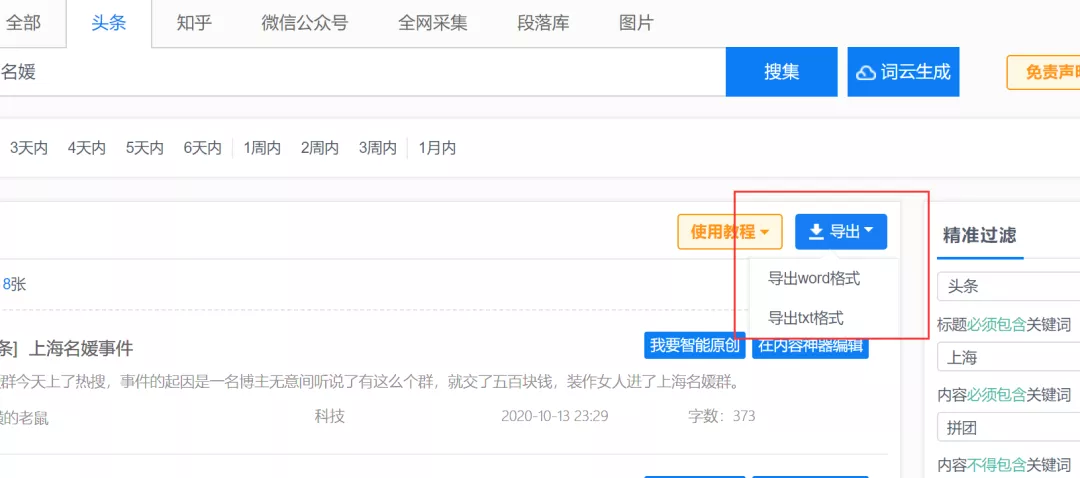
Task: Collapse the 导出 dropdown arrow
Action: [x=868, y=231]
